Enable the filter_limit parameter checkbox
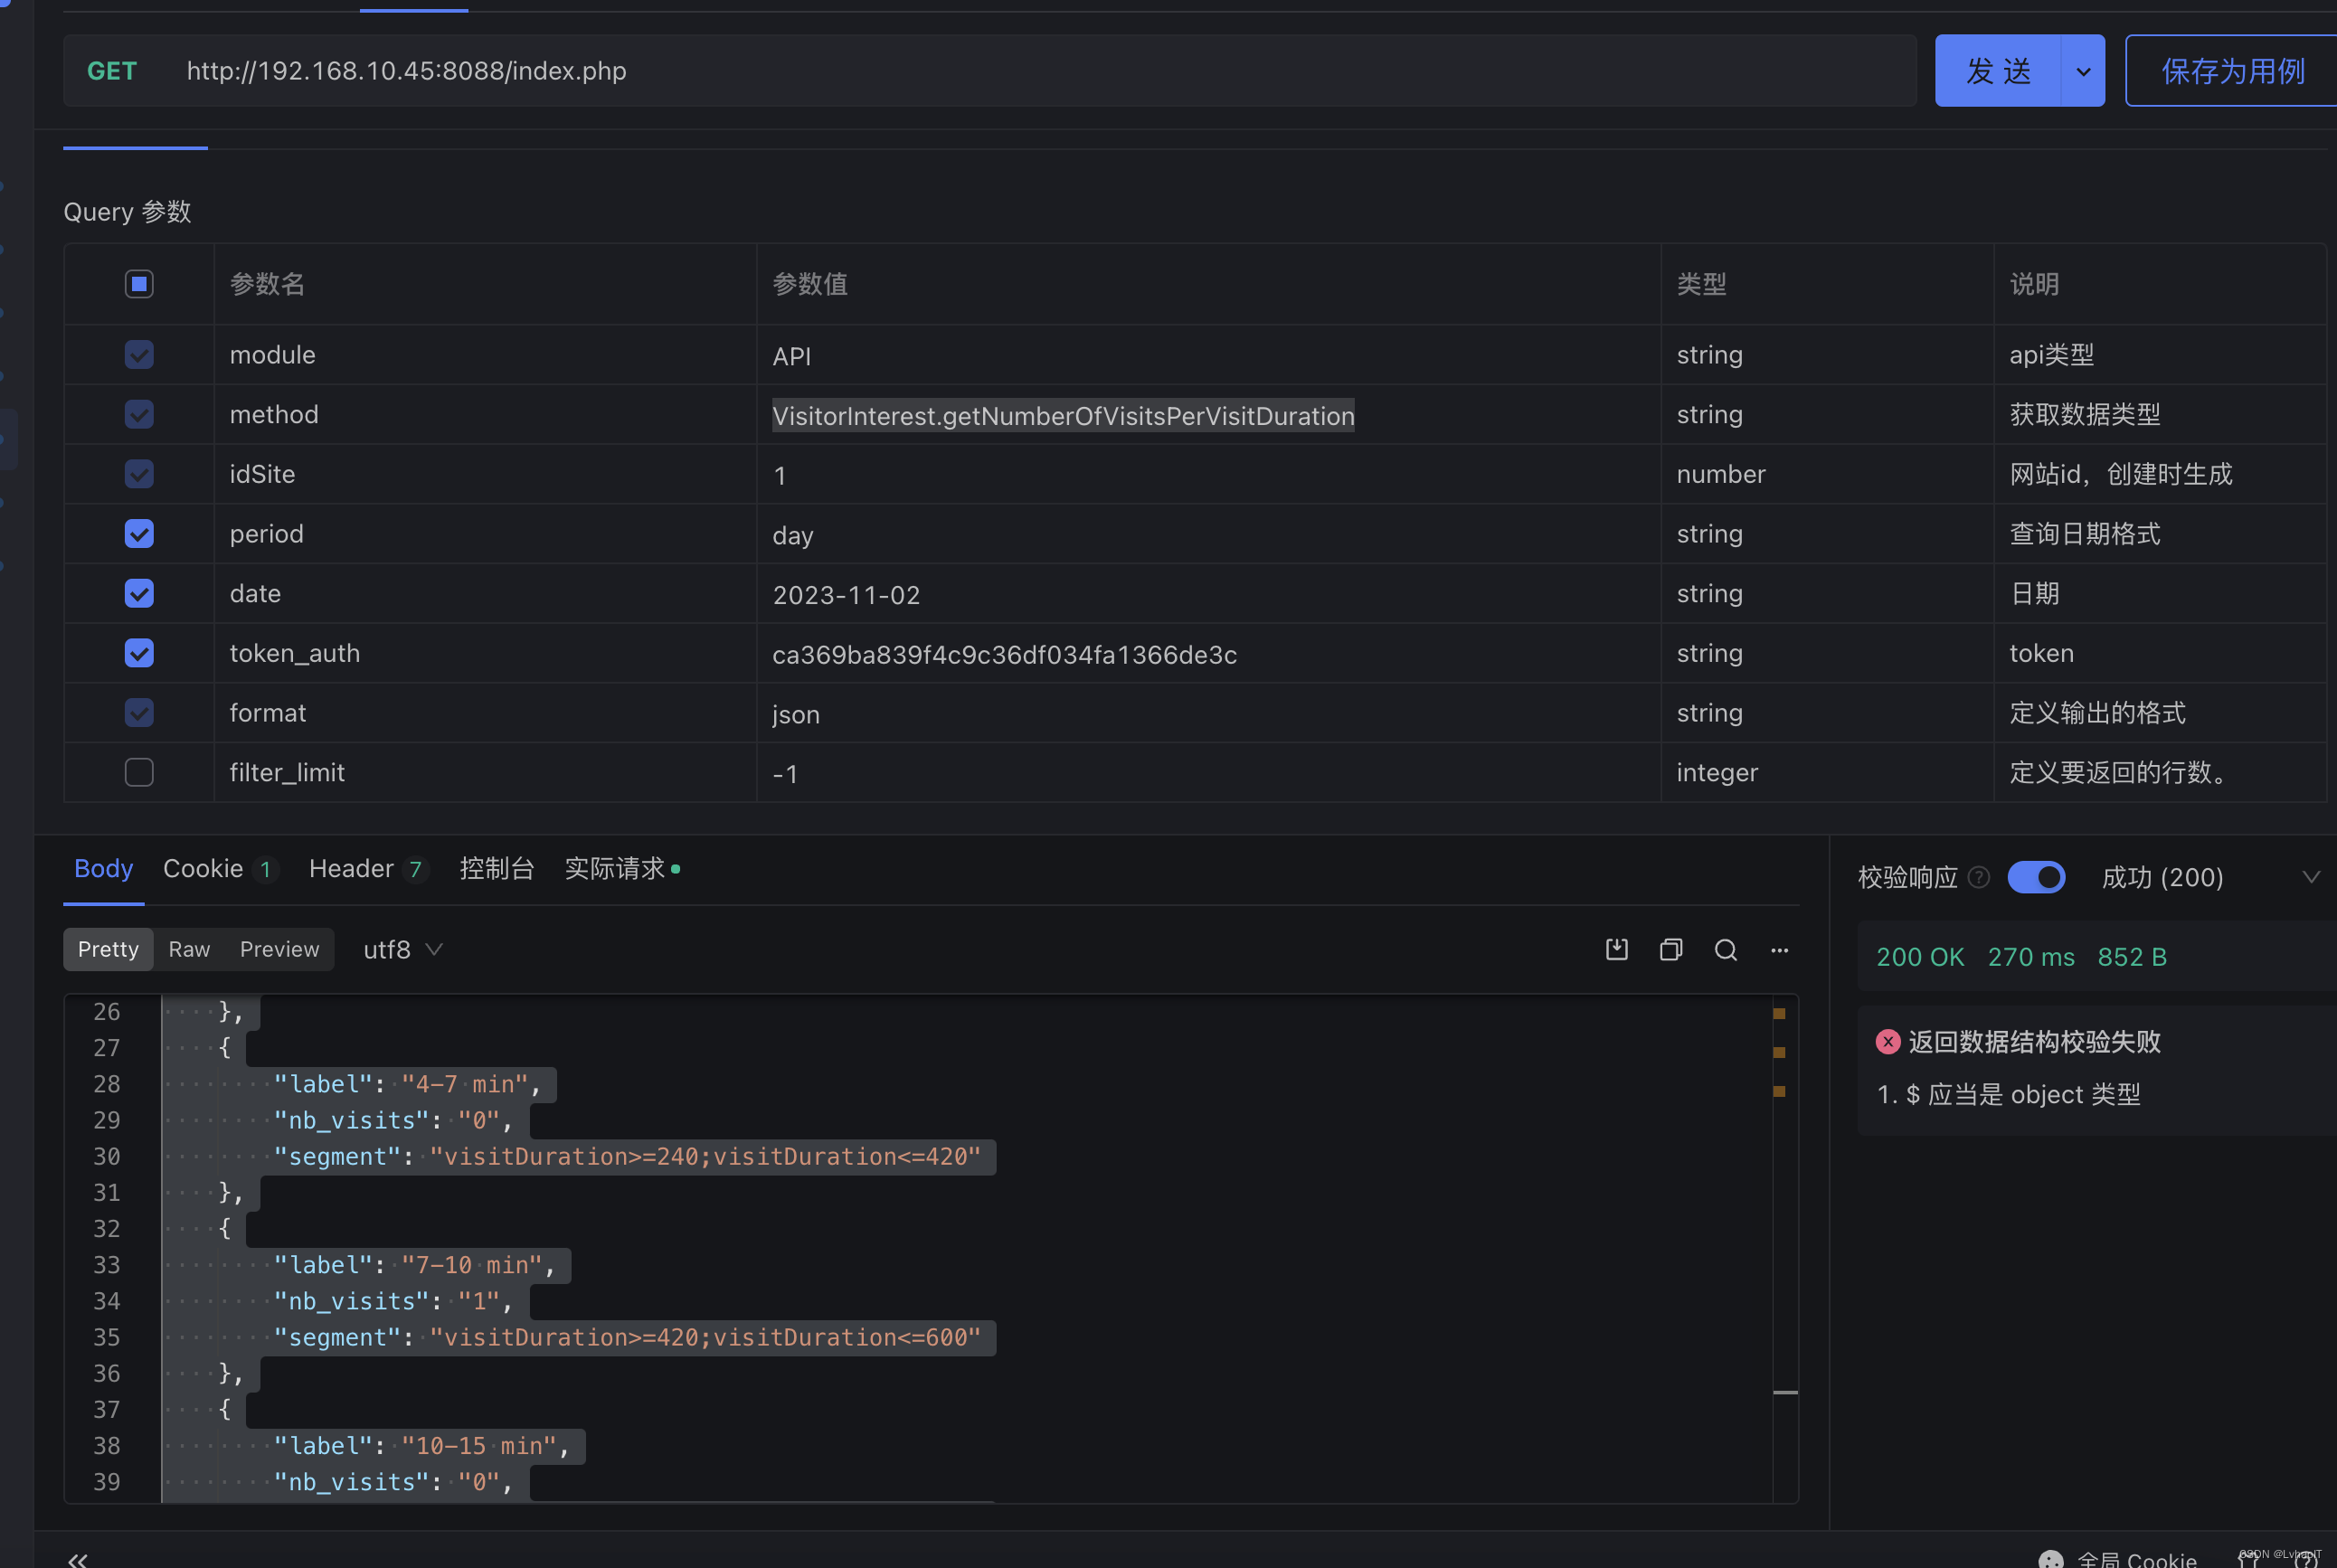Screen dimensions: 2337x1568 pos(139,772)
